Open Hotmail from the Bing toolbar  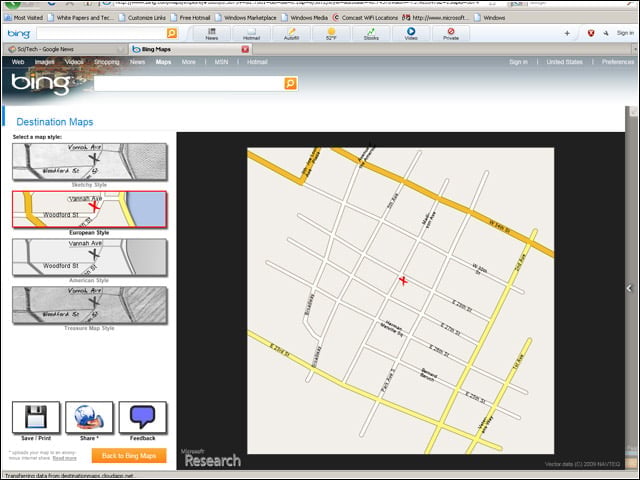[x=251, y=34]
